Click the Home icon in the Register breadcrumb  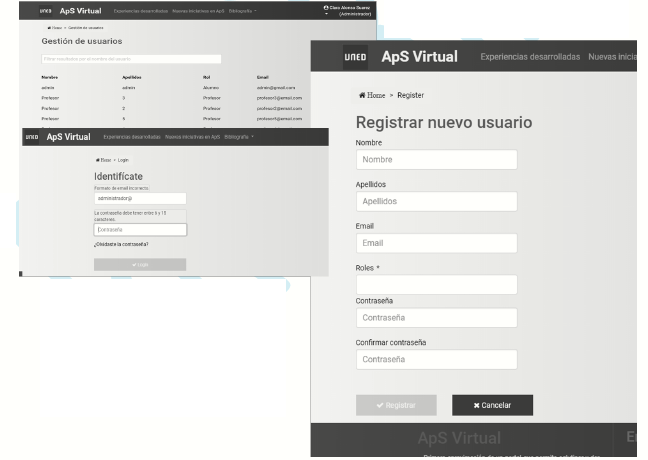point(360,94)
